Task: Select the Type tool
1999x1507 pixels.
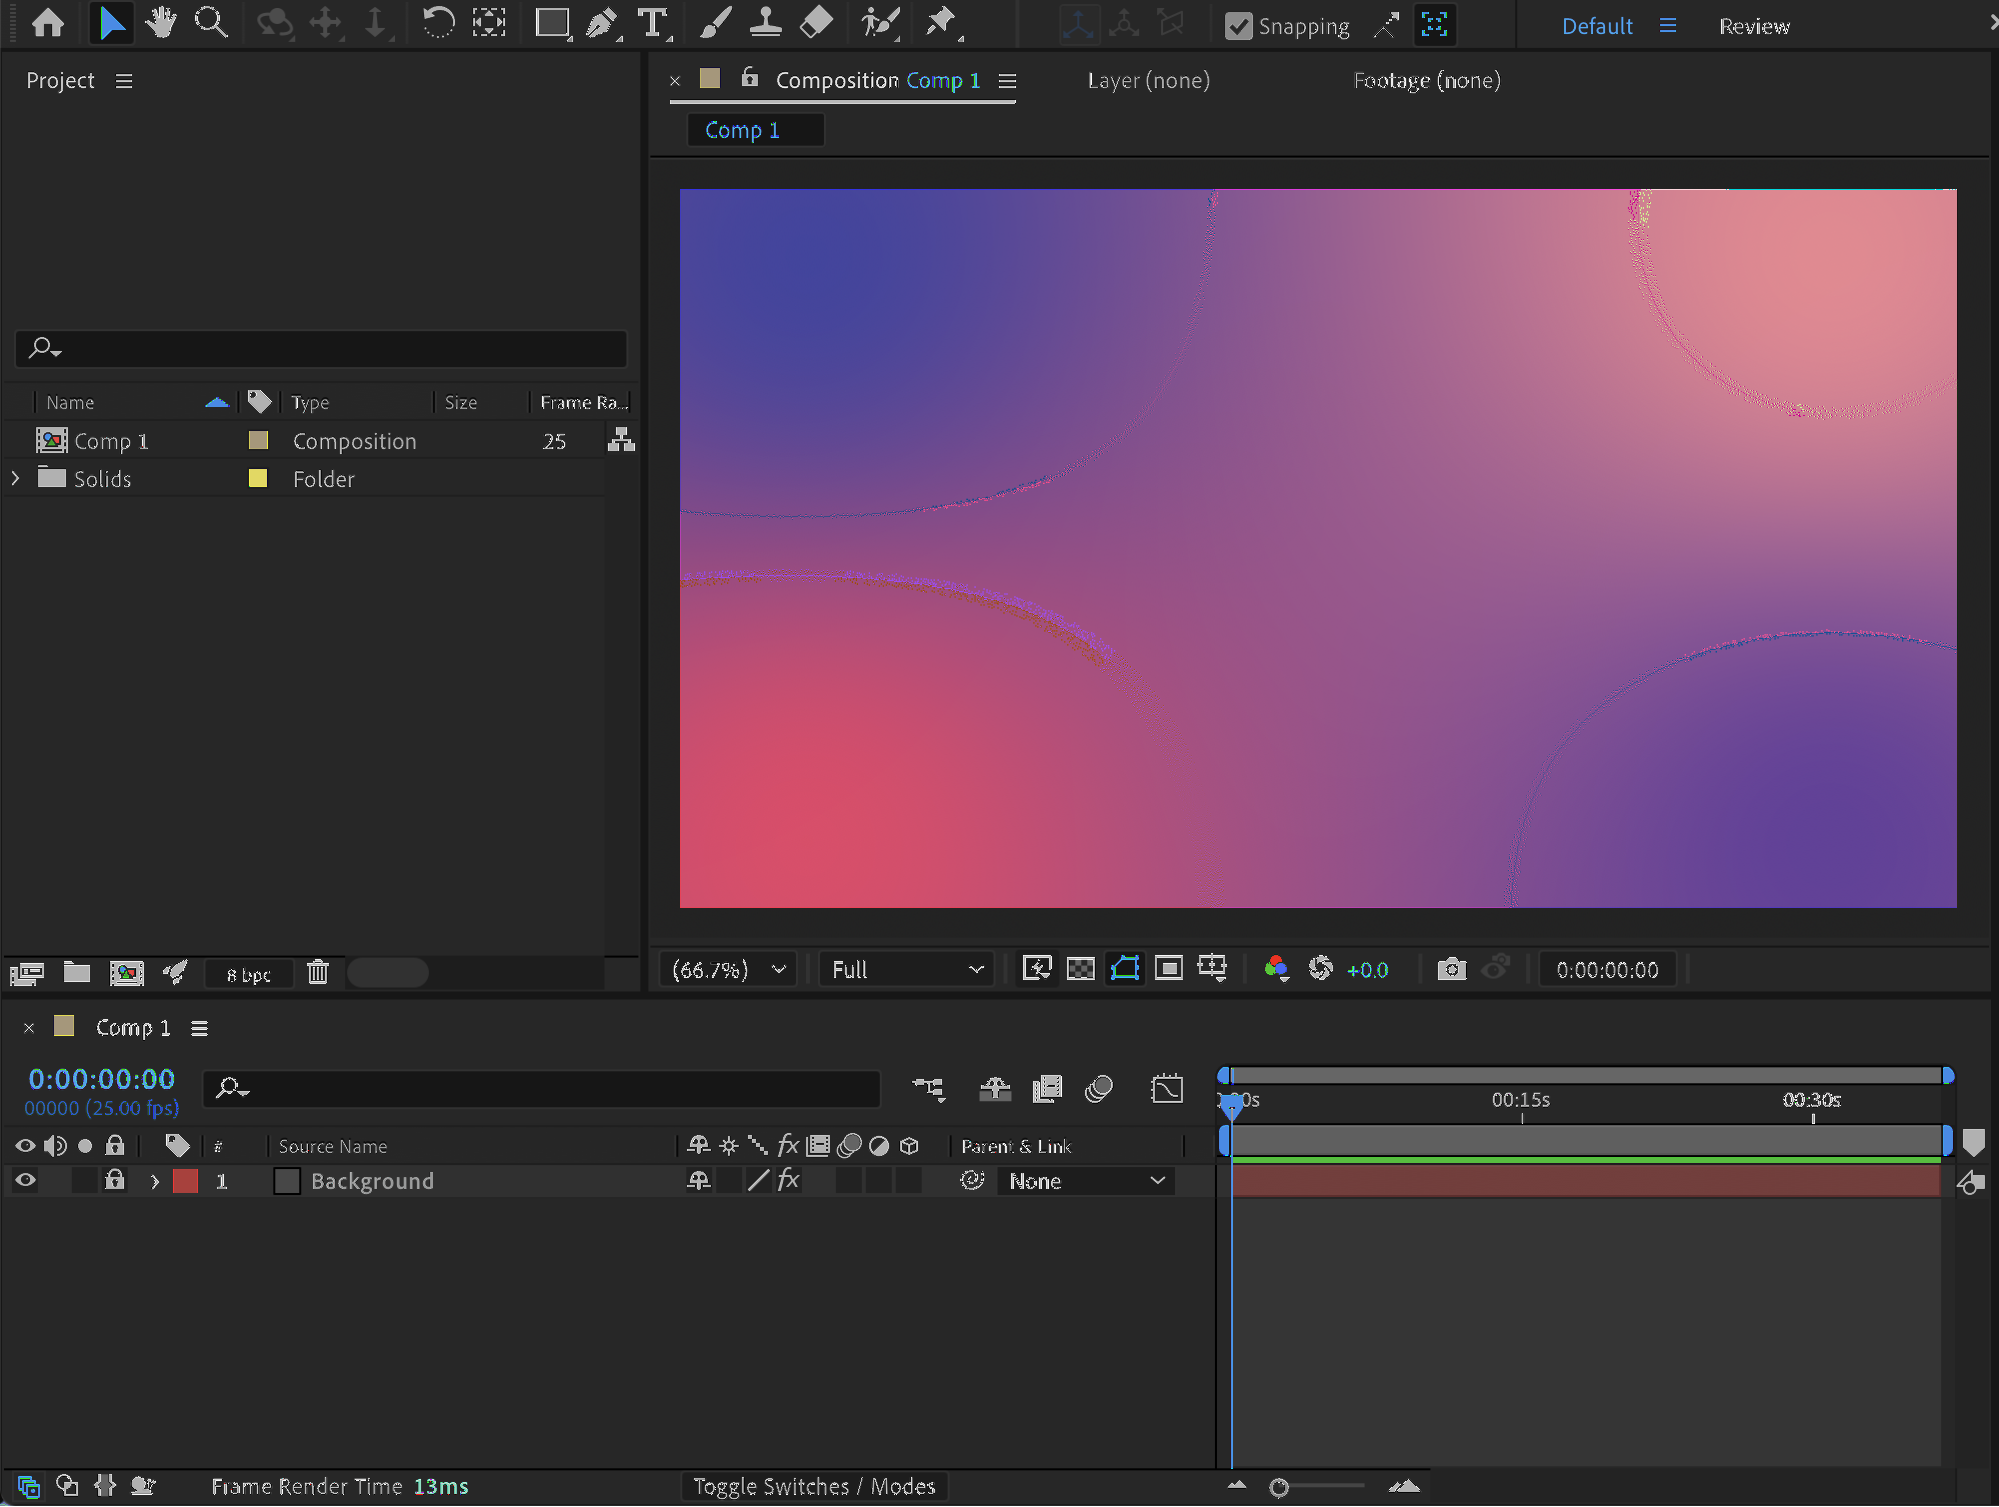Action: pyautogui.click(x=653, y=22)
